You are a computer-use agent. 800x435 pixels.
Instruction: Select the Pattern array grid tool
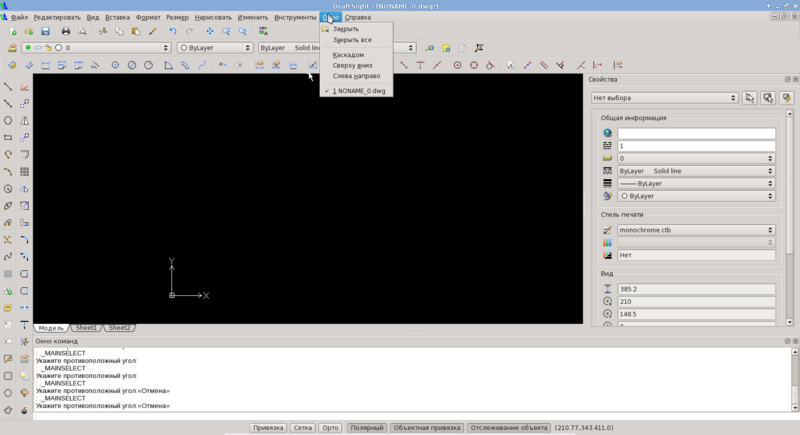(24, 172)
